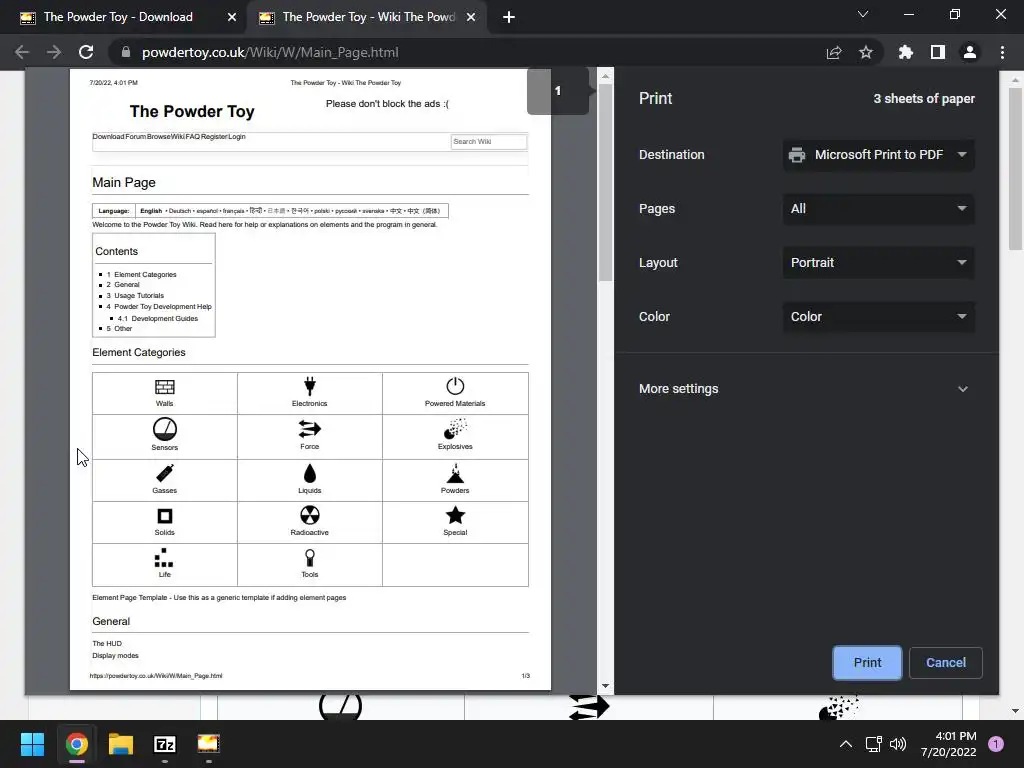
Task: Switch to The Powder Toy - Download tab
Action: point(118,17)
